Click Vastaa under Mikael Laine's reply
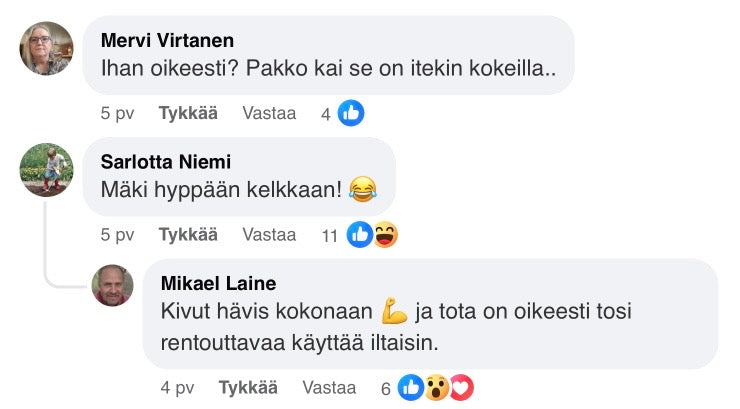Screen dimensions: 740x409 point(329,387)
